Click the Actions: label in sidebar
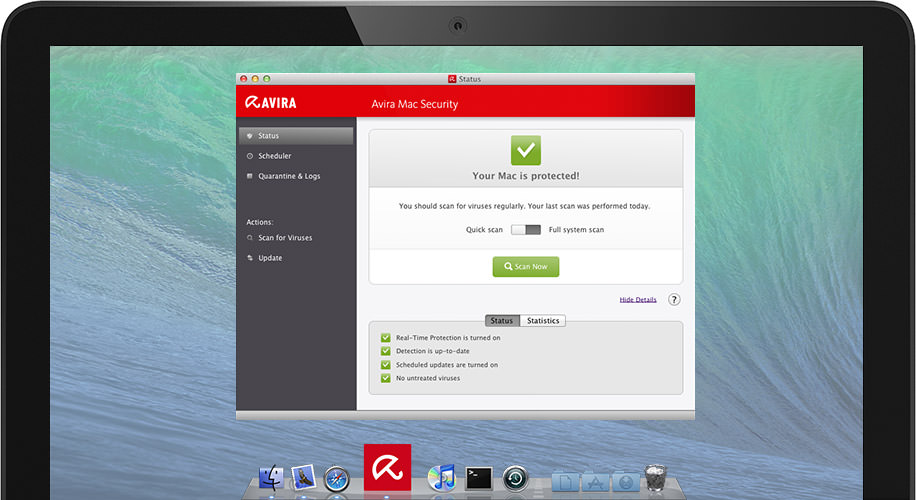 click(x=260, y=222)
